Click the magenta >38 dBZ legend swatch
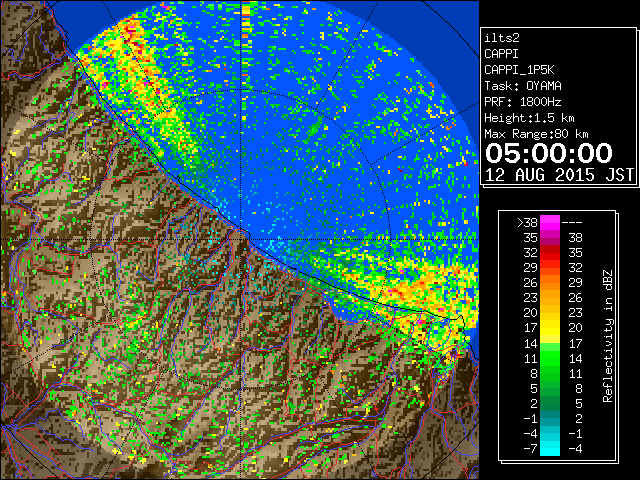Screen dimensions: 640x480 [550, 222]
